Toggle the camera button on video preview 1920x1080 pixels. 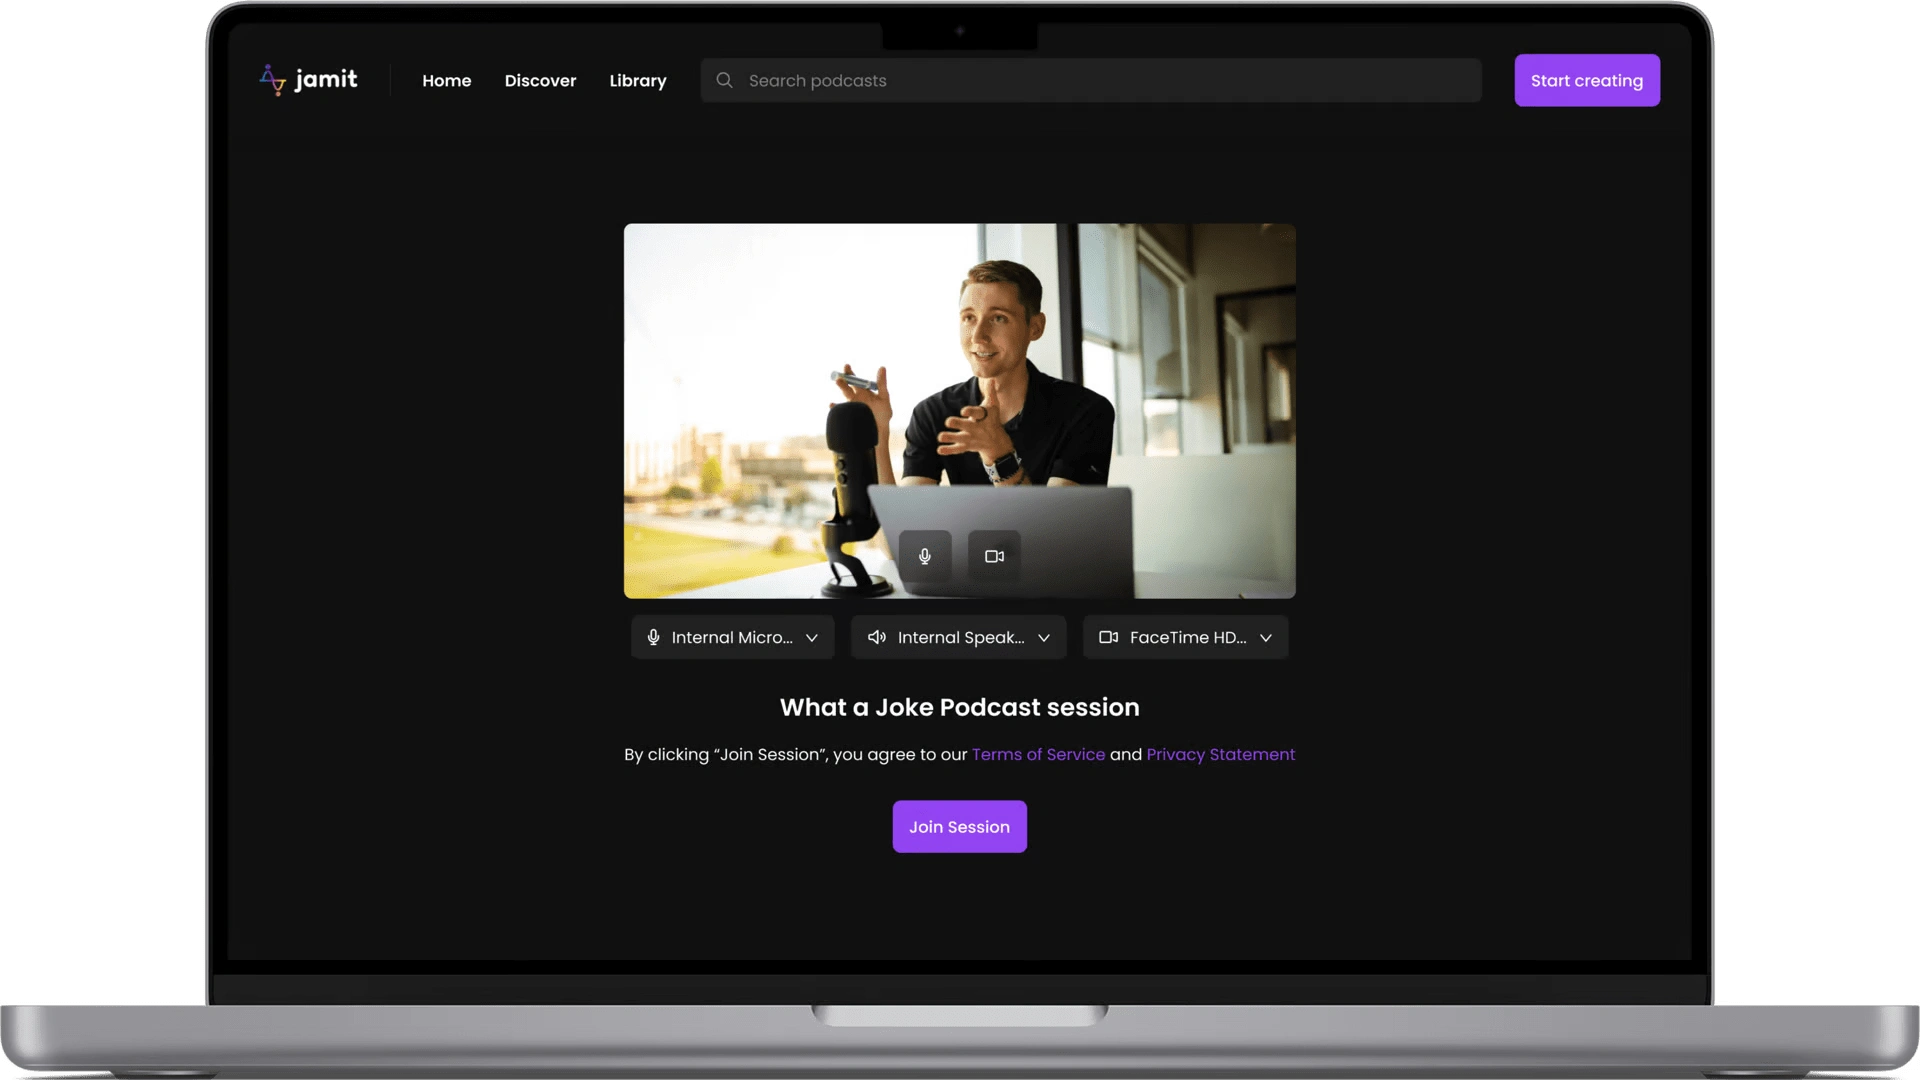994,556
